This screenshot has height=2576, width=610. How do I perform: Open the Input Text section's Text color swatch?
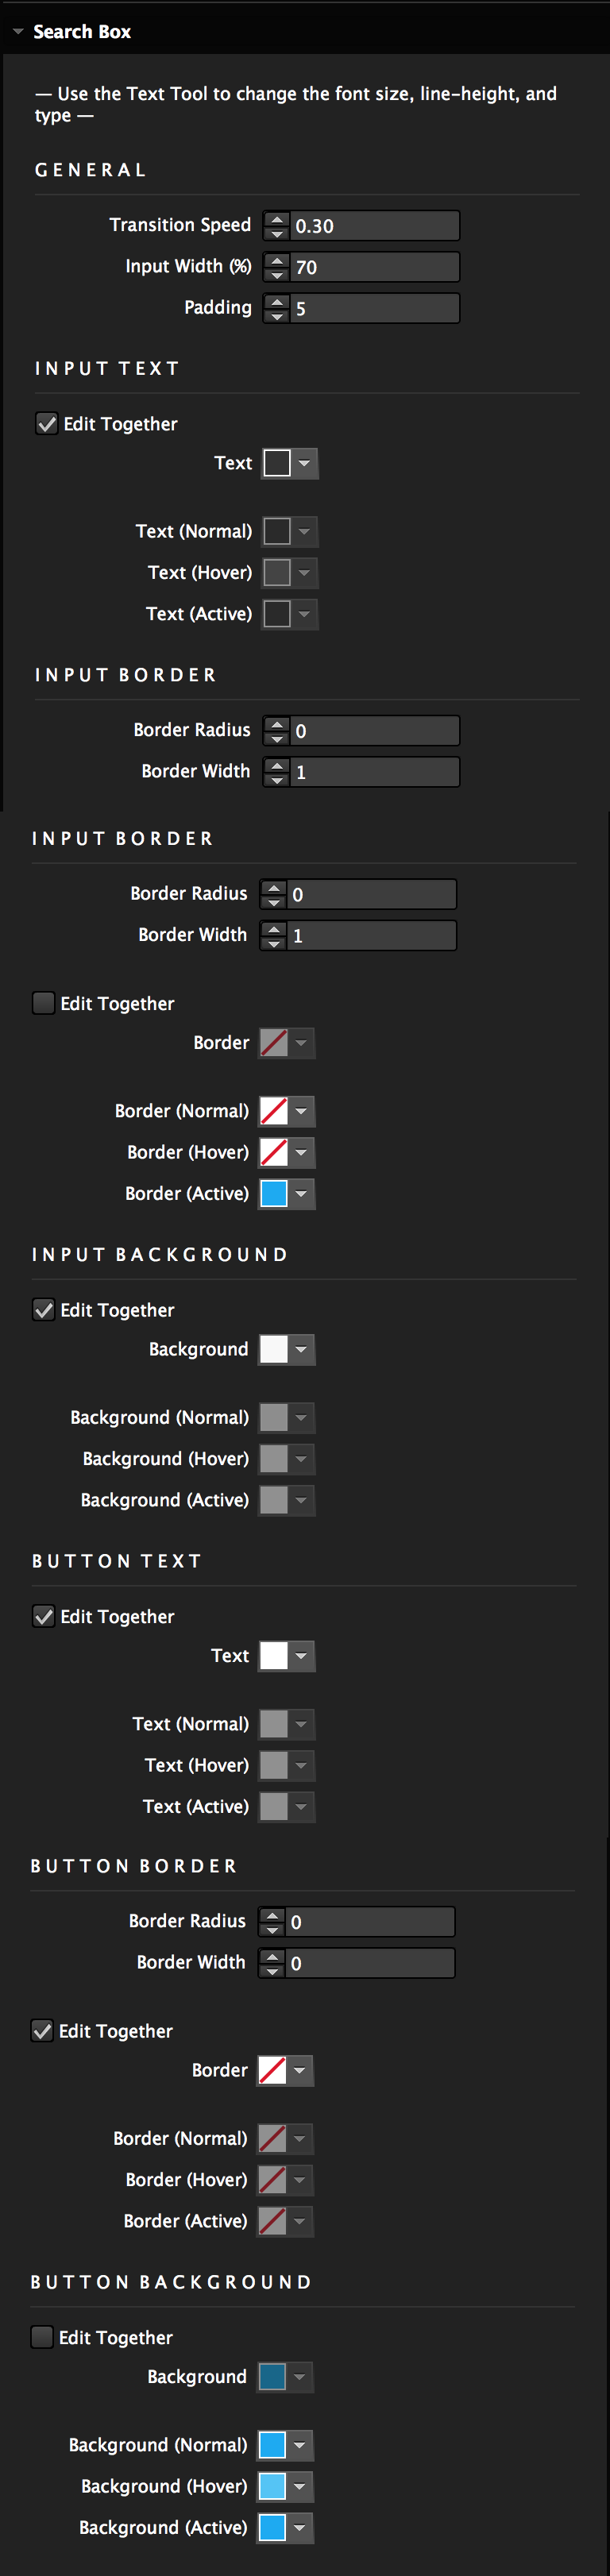[x=277, y=463]
